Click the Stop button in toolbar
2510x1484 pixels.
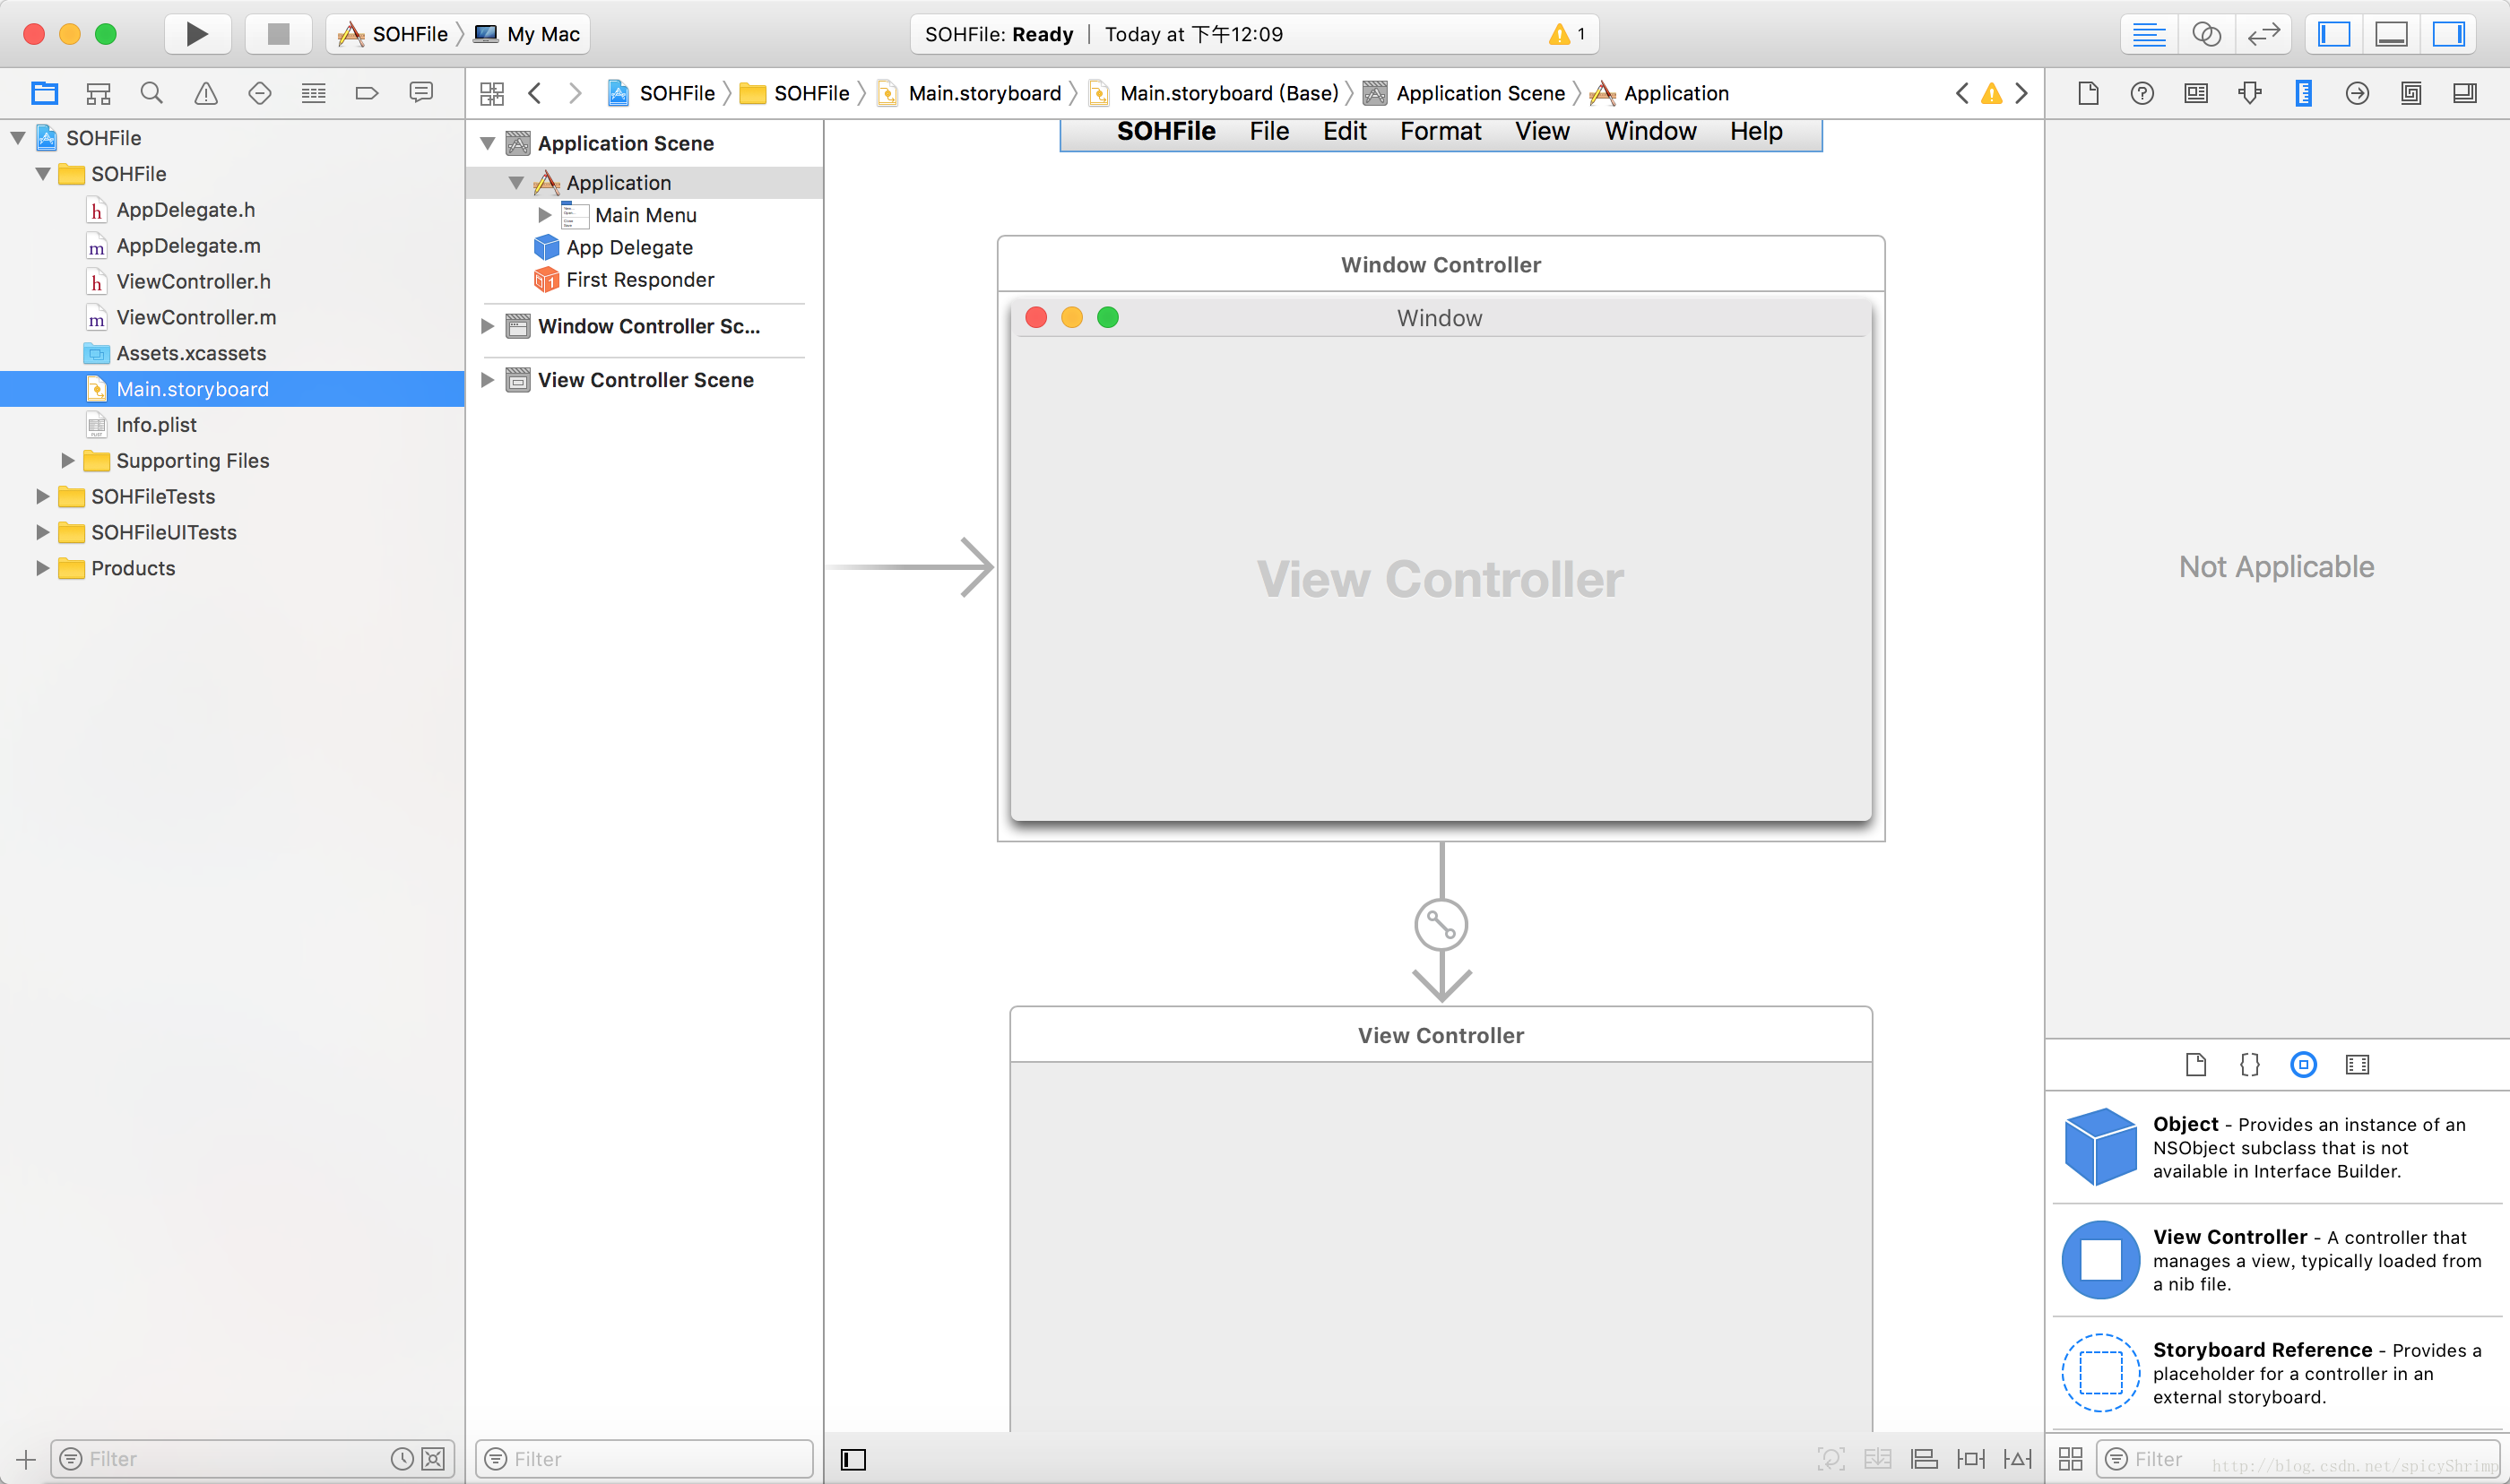[x=278, y=34]
